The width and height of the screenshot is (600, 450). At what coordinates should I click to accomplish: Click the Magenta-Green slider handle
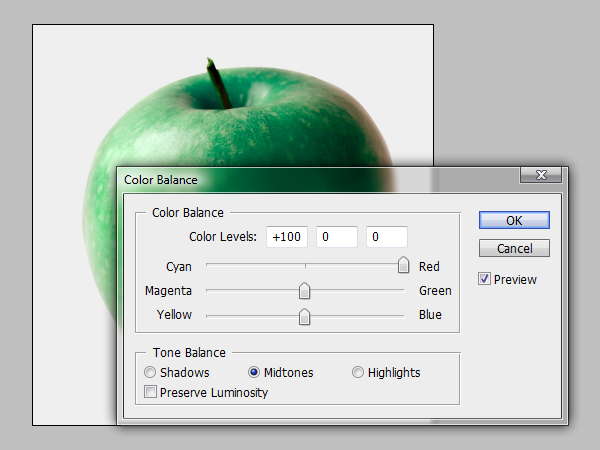click(304, 291)
